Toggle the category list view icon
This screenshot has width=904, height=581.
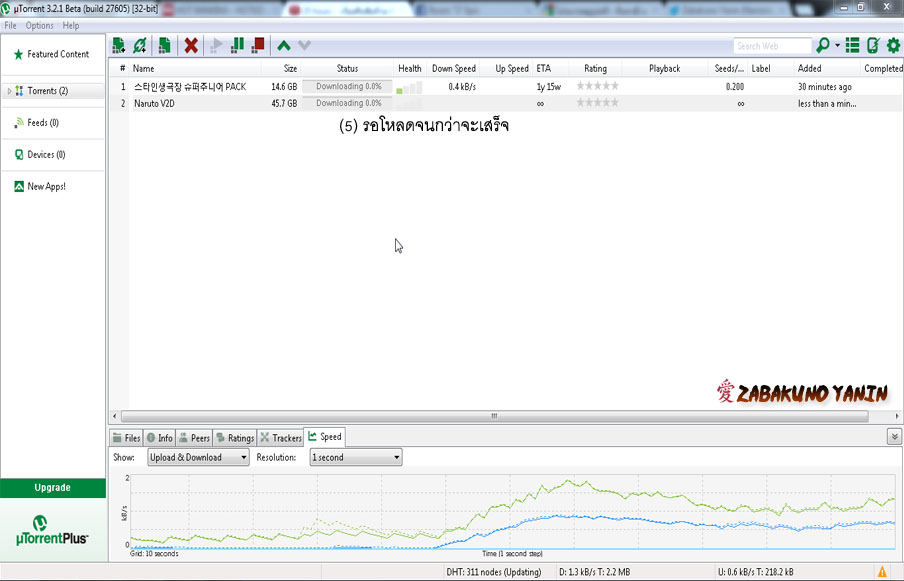(x=852, y=45)
